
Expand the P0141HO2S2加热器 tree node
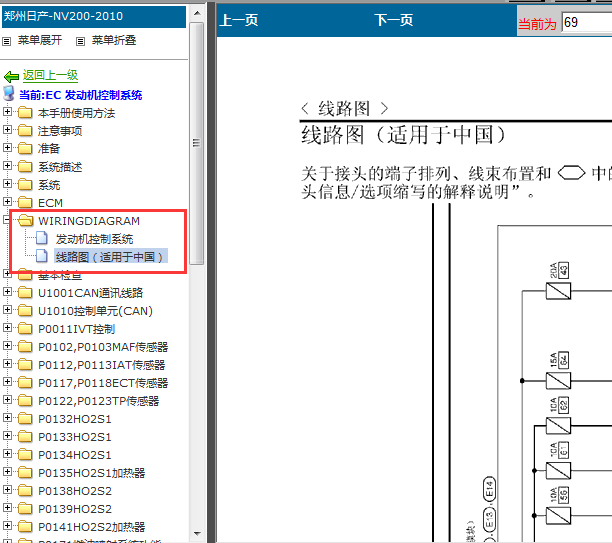click(x=7, y=525)
